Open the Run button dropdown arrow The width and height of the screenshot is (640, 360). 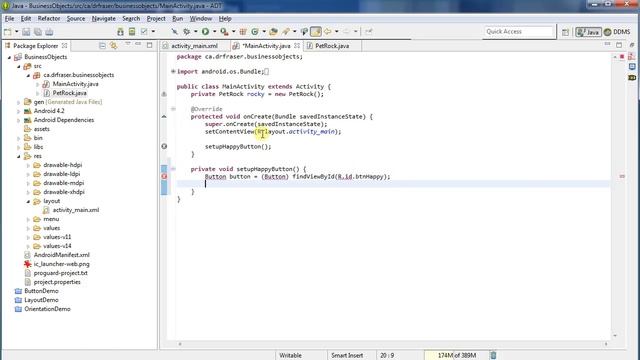click(x=214, y=31)
